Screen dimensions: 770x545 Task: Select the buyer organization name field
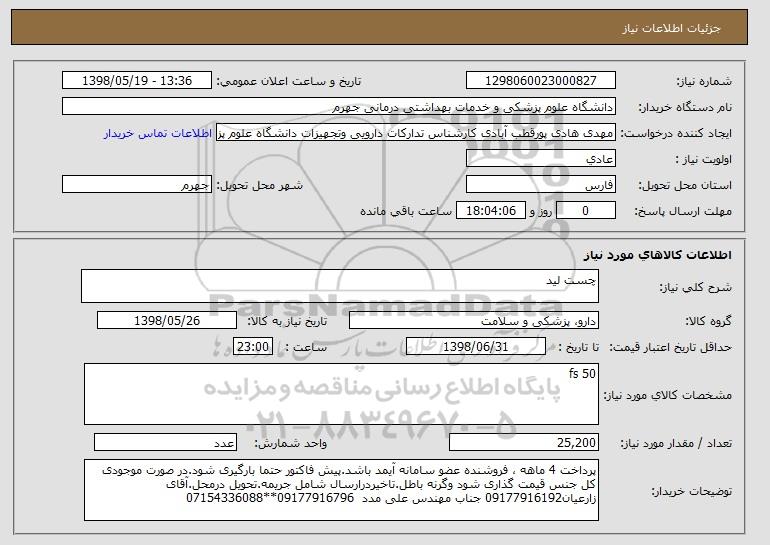[x=339, y=107]
